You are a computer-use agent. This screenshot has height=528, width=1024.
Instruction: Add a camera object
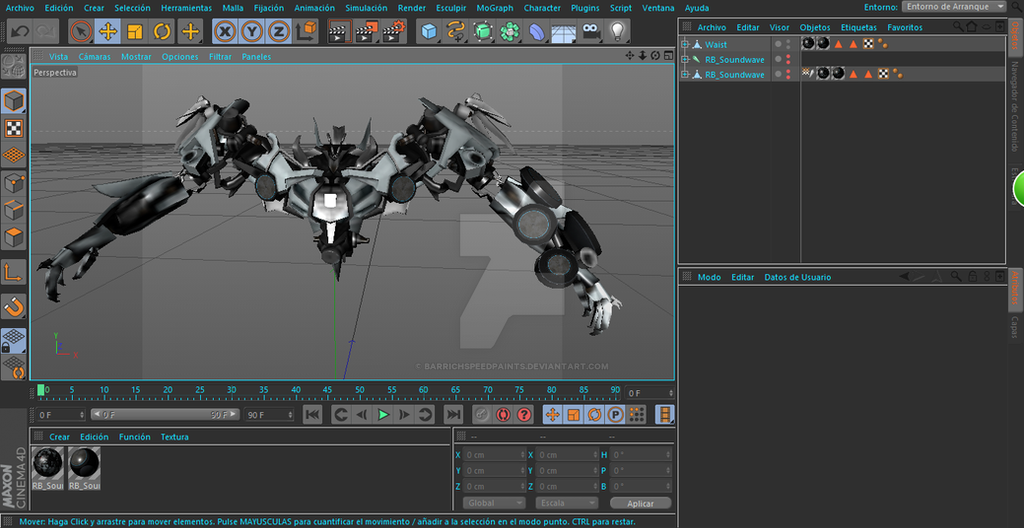pyautogui.click(x=590, y=31)
